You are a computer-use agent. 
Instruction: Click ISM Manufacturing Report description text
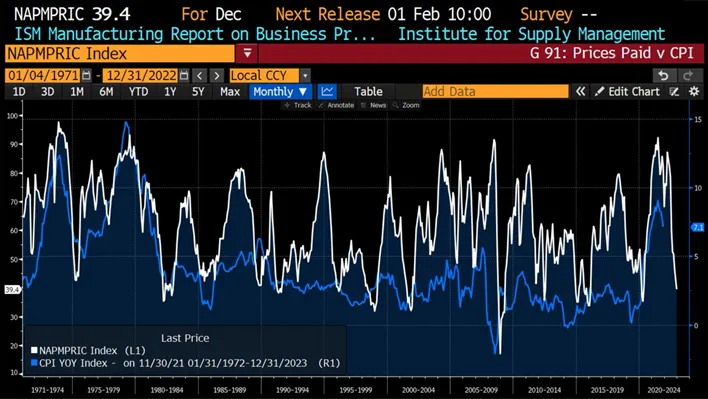pyautogui.click(x=195, y=34)
